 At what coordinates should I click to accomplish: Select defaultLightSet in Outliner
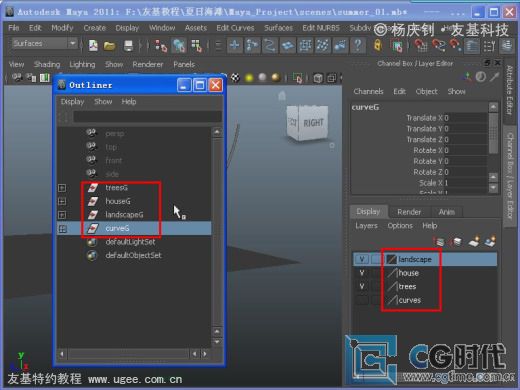pyautogui.click(x=130, y=242)
